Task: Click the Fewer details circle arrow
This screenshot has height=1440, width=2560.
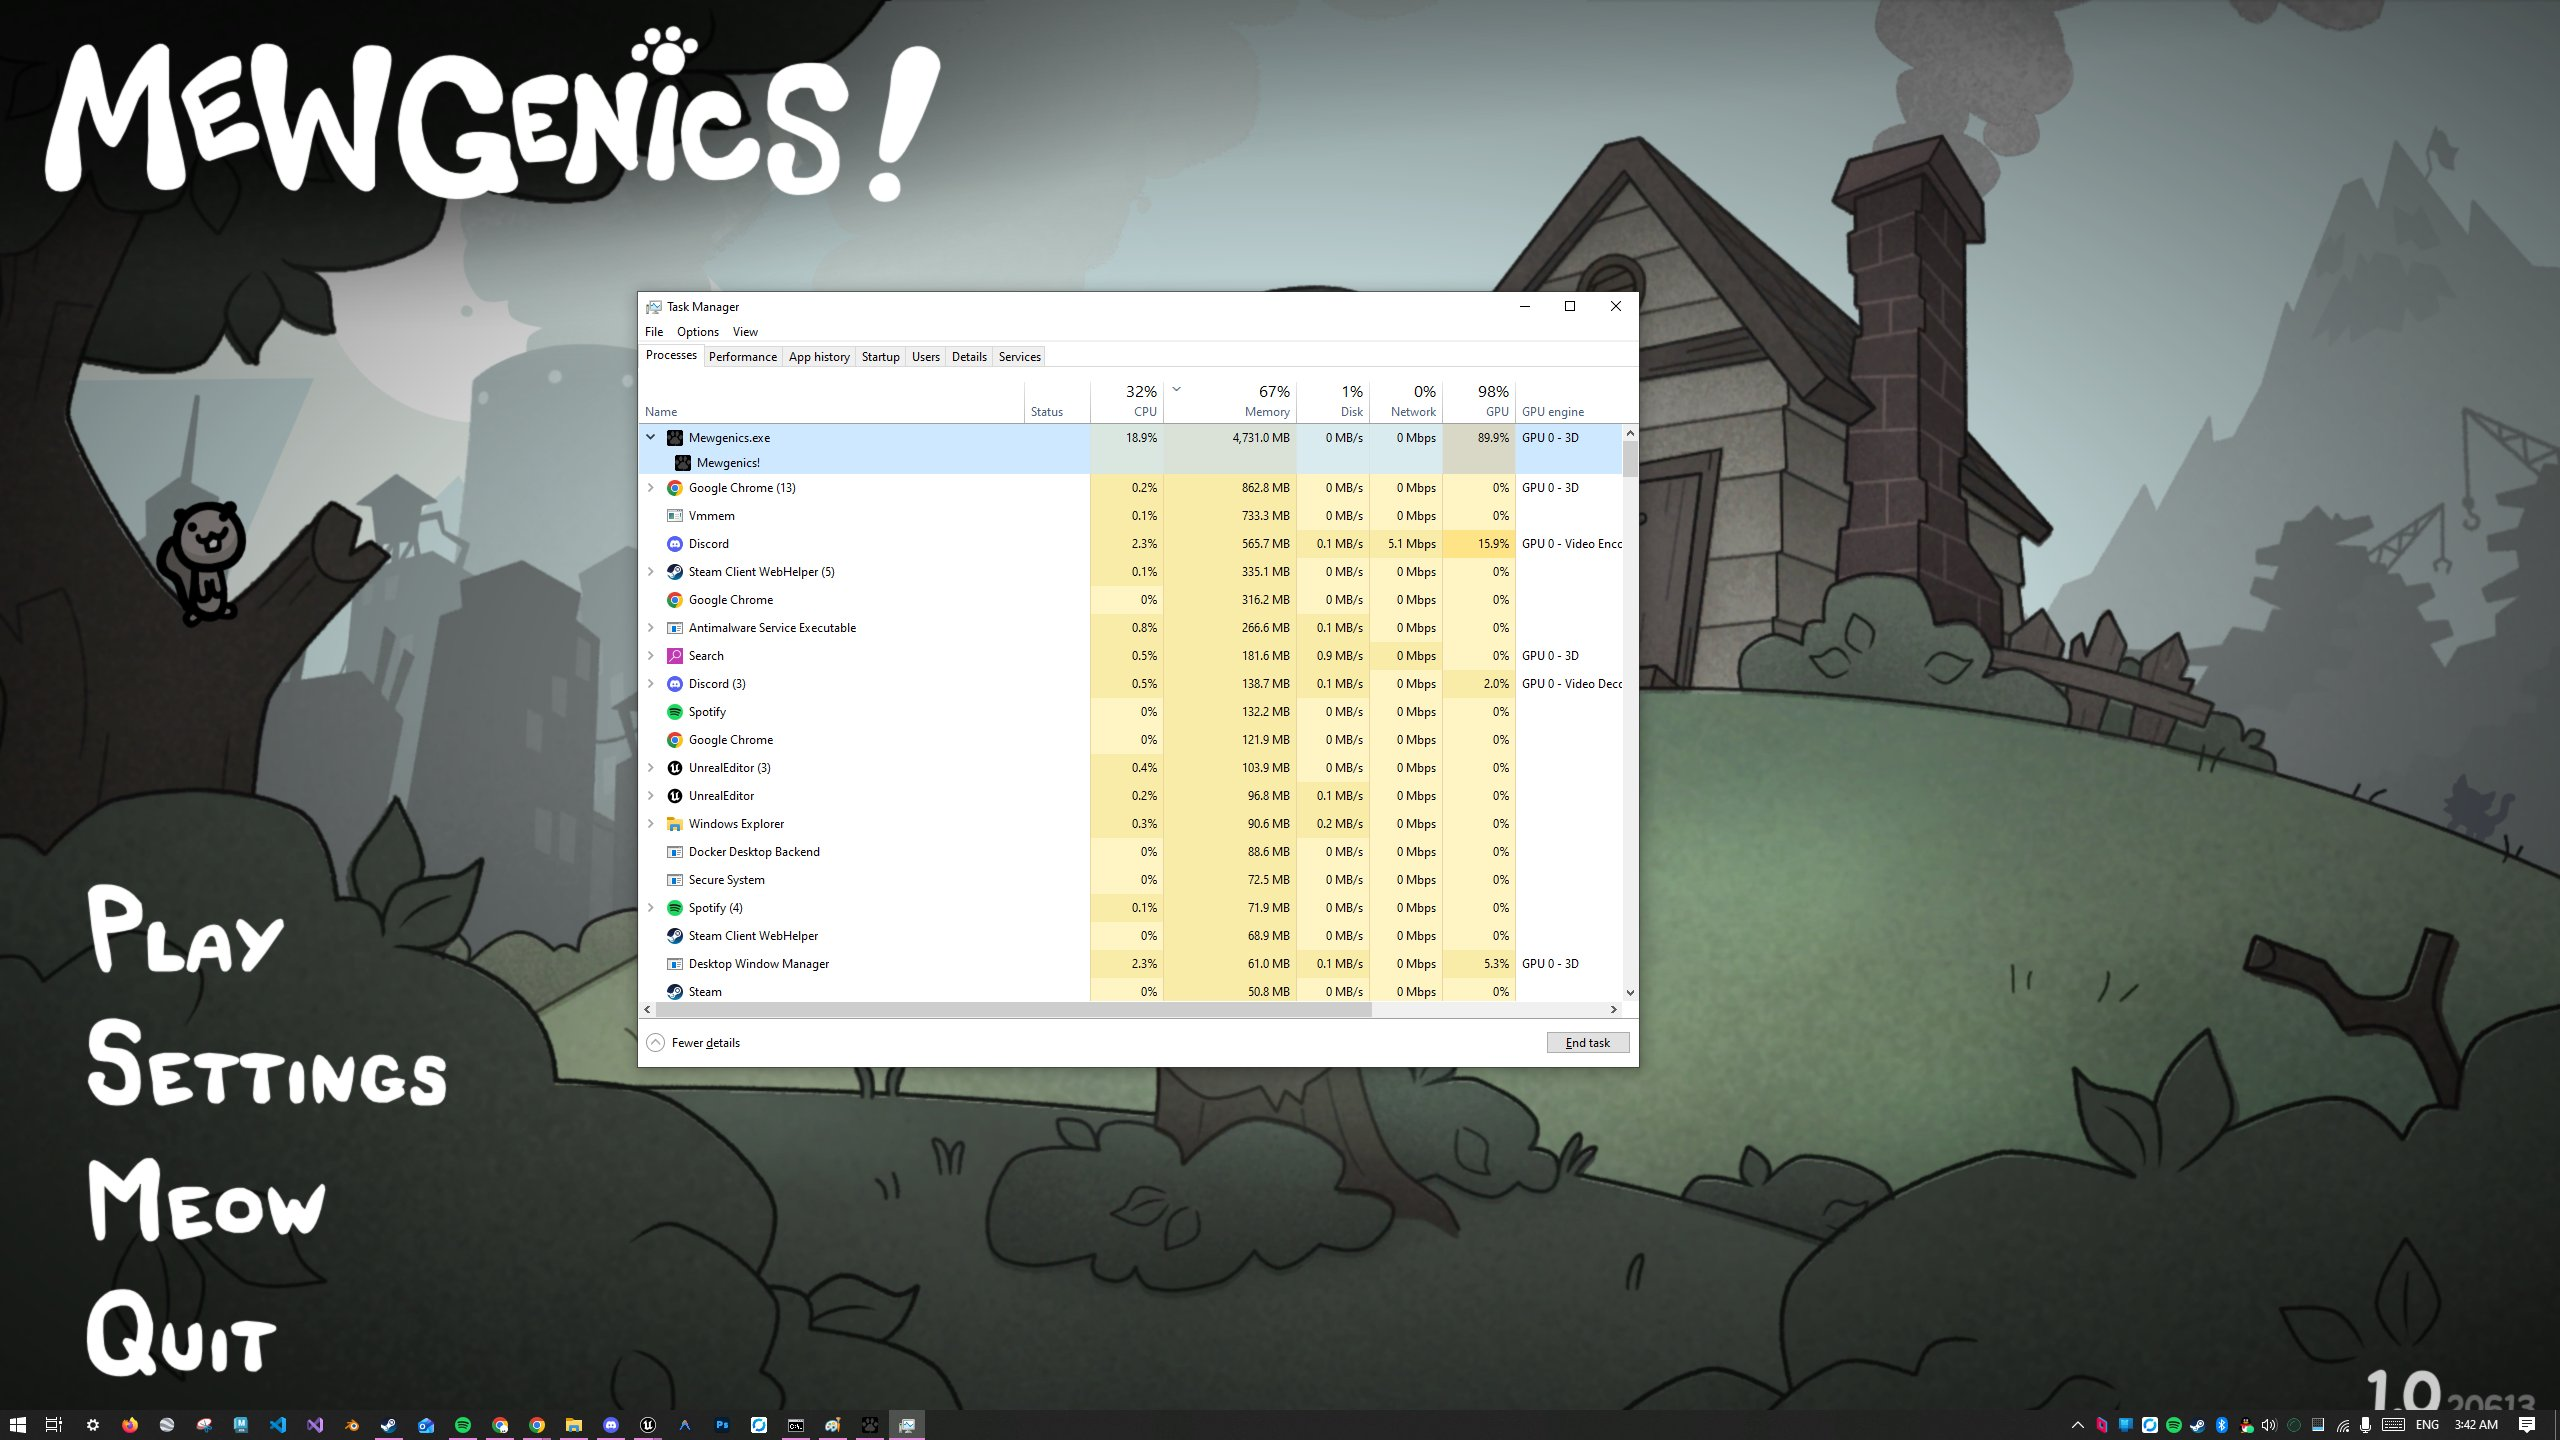Action: tap(655, 1043)
